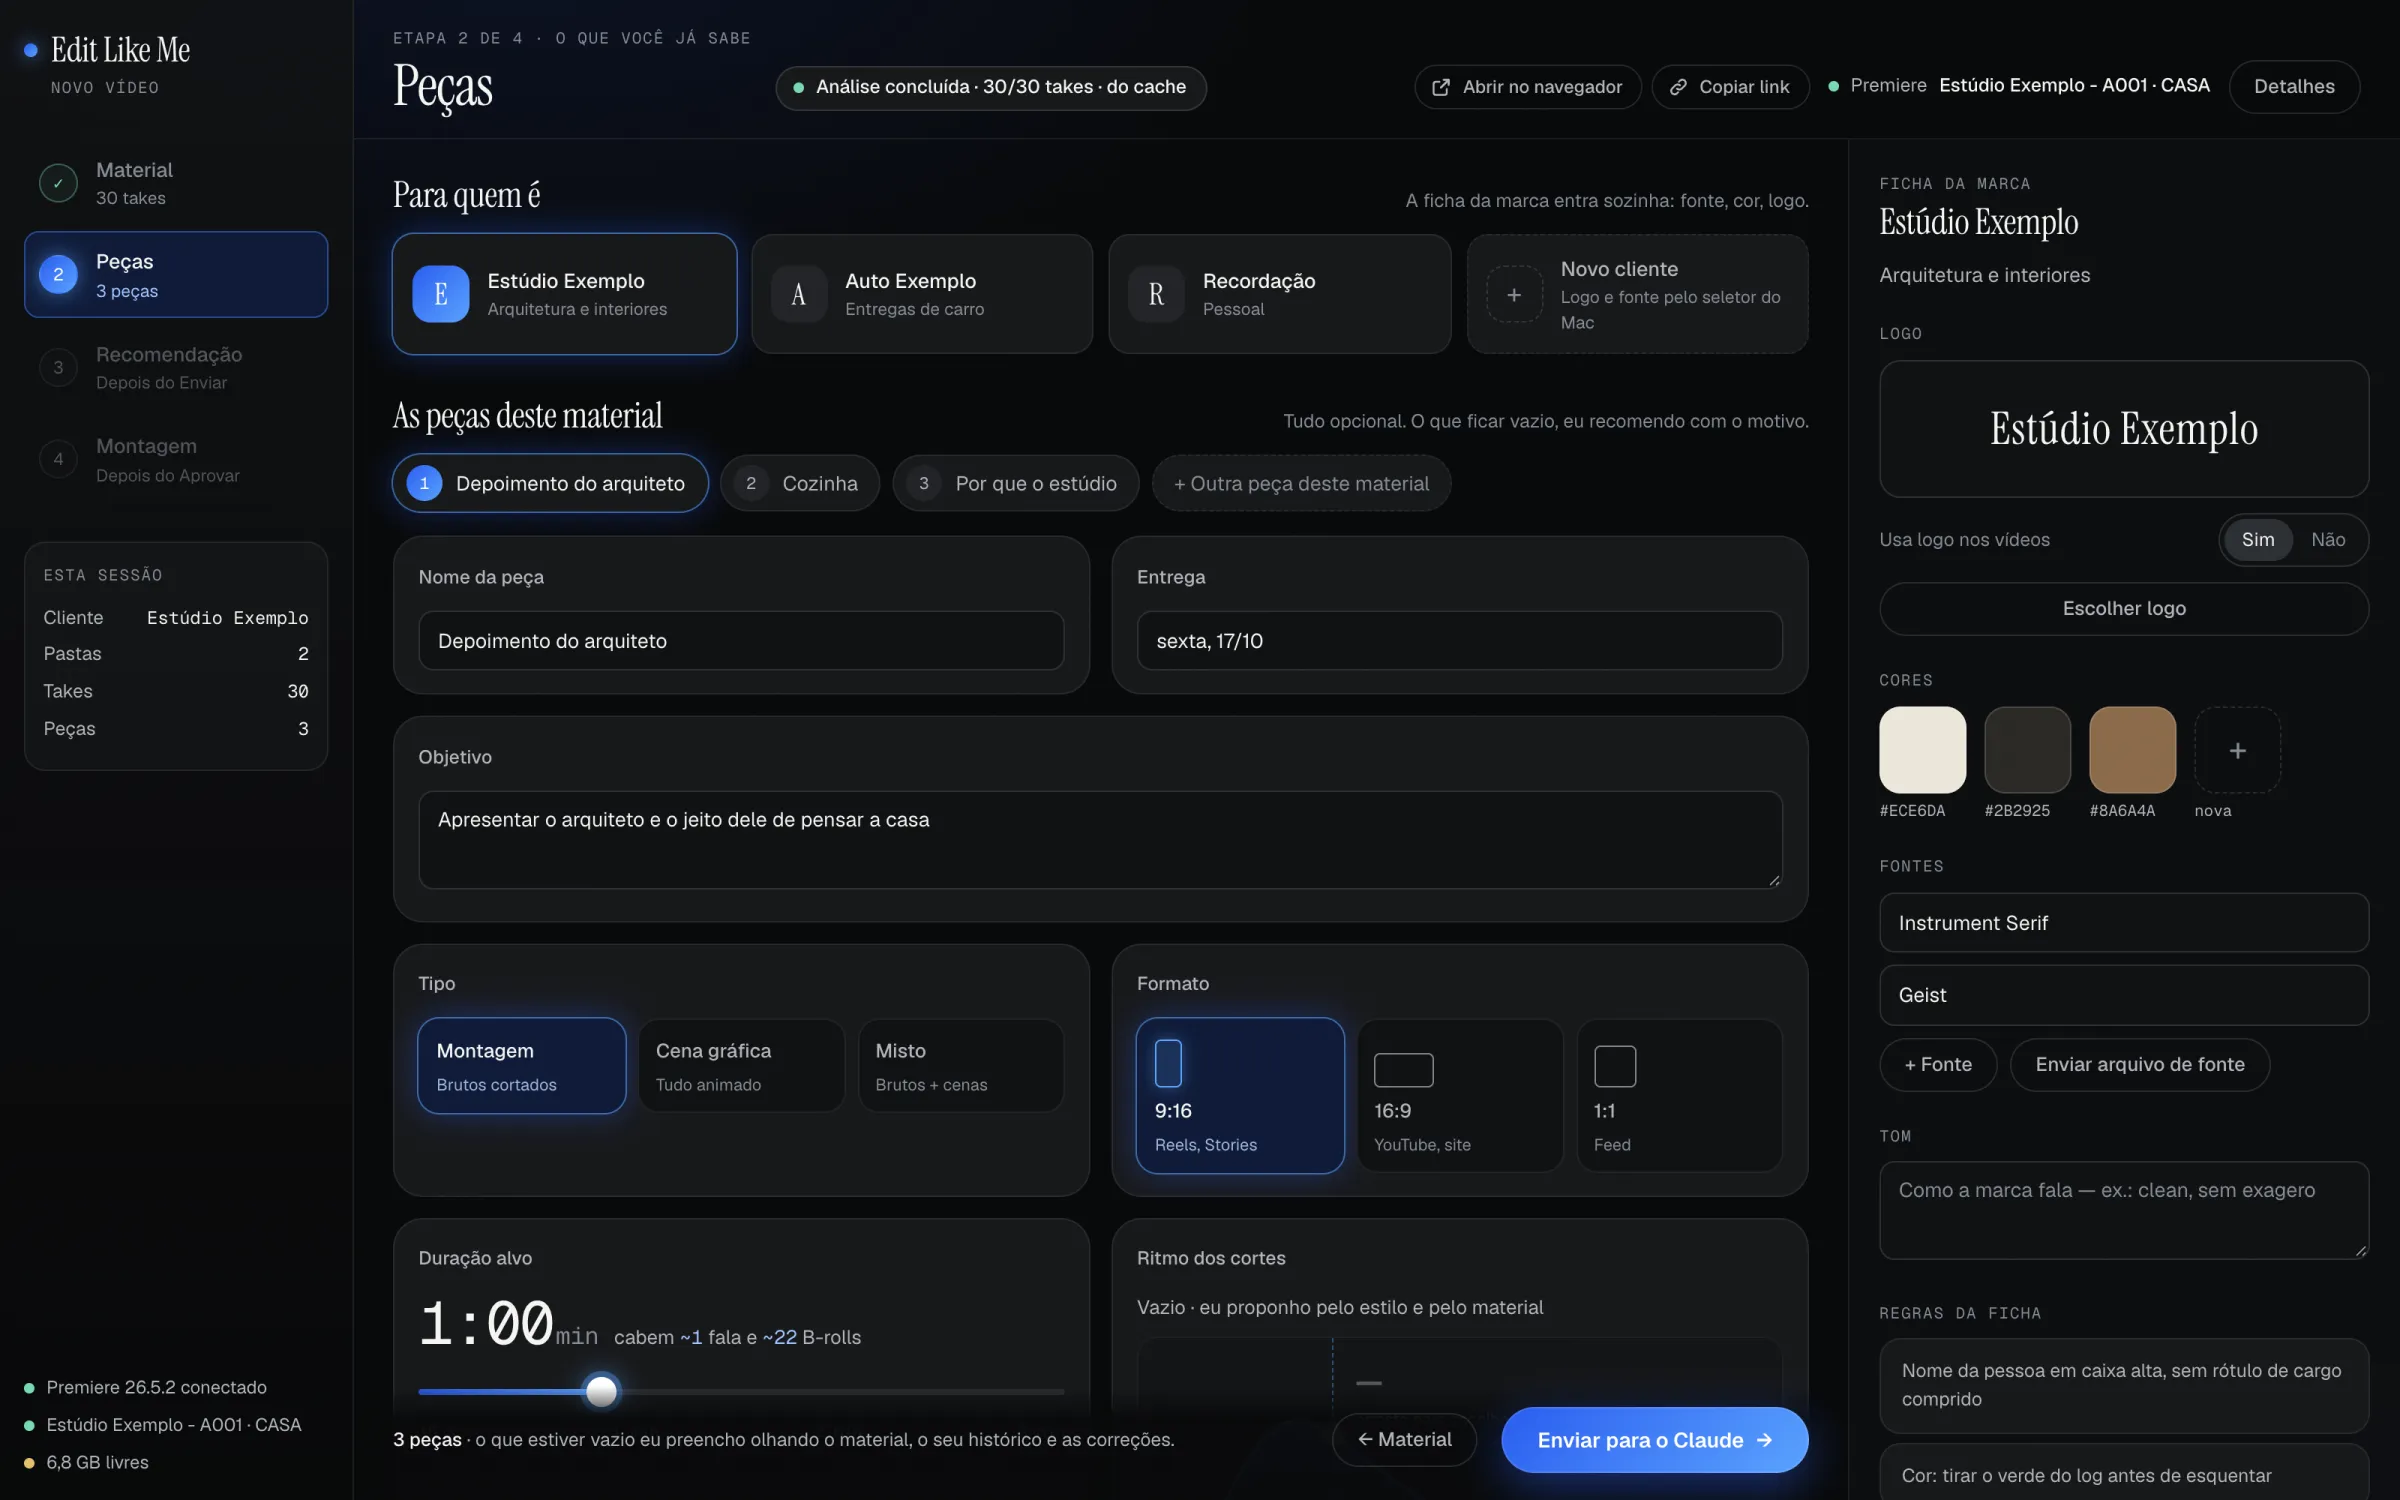Switch to Por que o estúdio tab
This screenshot has height=1500, width=2400.
click(x=1016, y=483)
